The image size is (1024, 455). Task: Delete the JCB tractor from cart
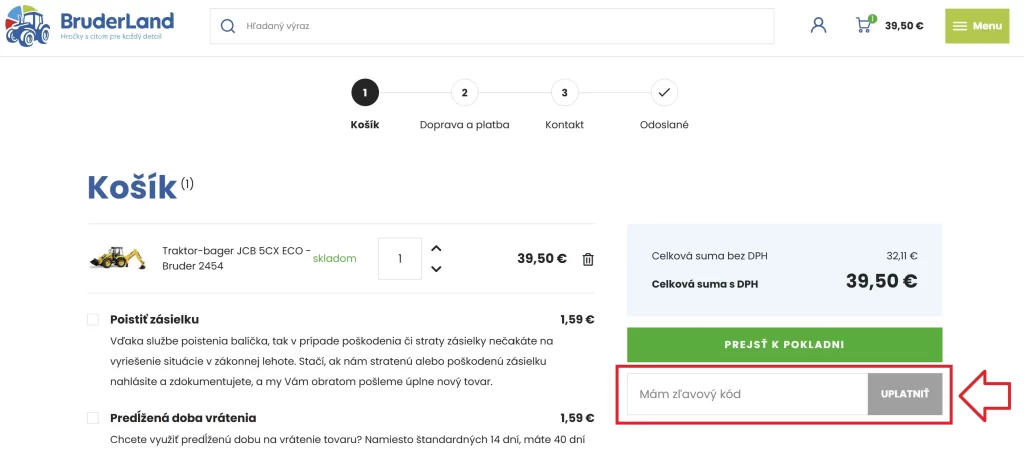pyautogui.click(x=588, y=259)
